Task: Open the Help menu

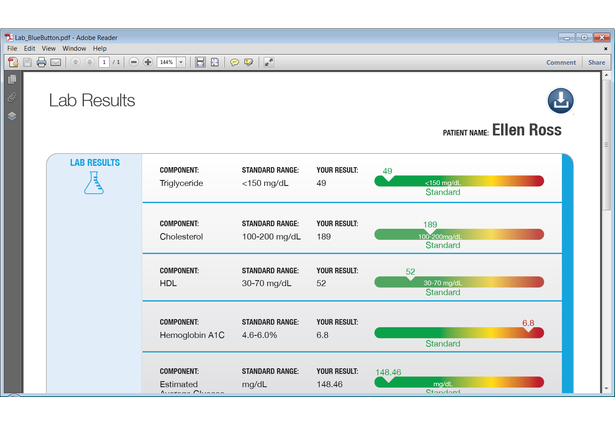Action: click(100, 48)
